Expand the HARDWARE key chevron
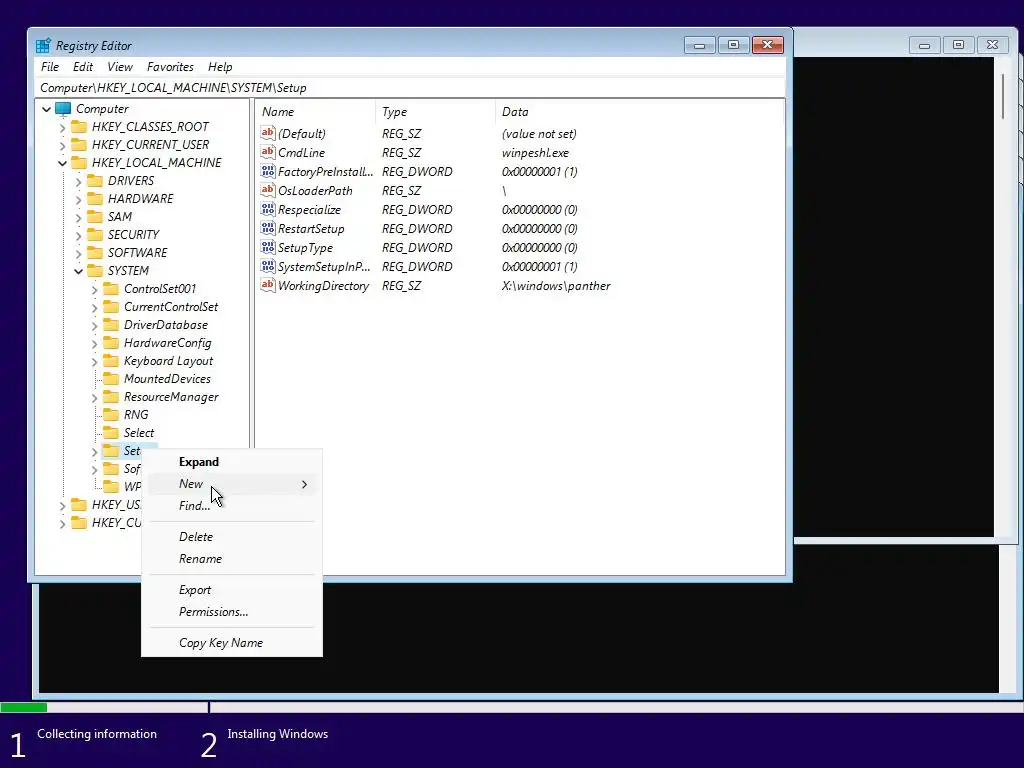The height and width of the screenshot is (768, 1024). click(x=78, y=199)
